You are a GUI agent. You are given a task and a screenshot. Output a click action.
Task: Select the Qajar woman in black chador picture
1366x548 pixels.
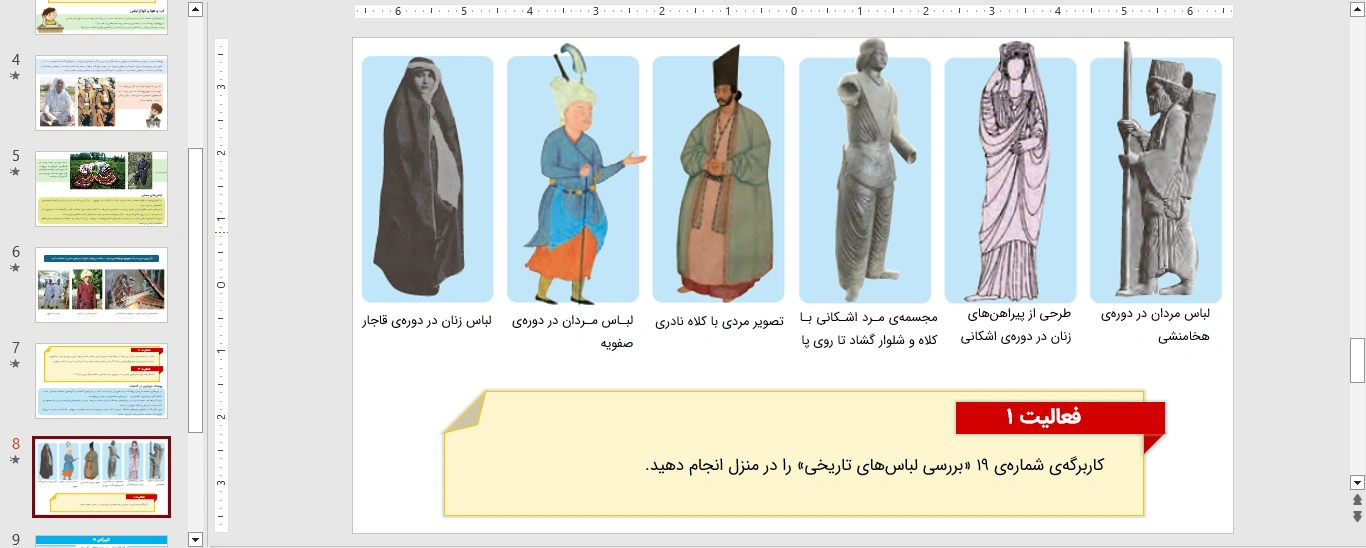tap(427, 180)
